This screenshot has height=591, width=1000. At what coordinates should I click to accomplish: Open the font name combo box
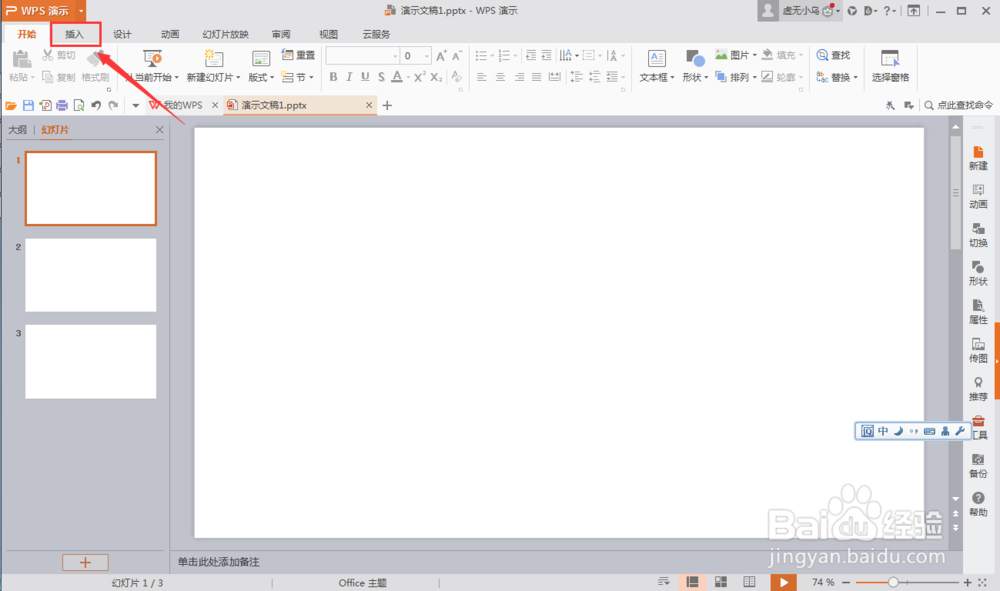pos(362,56)
